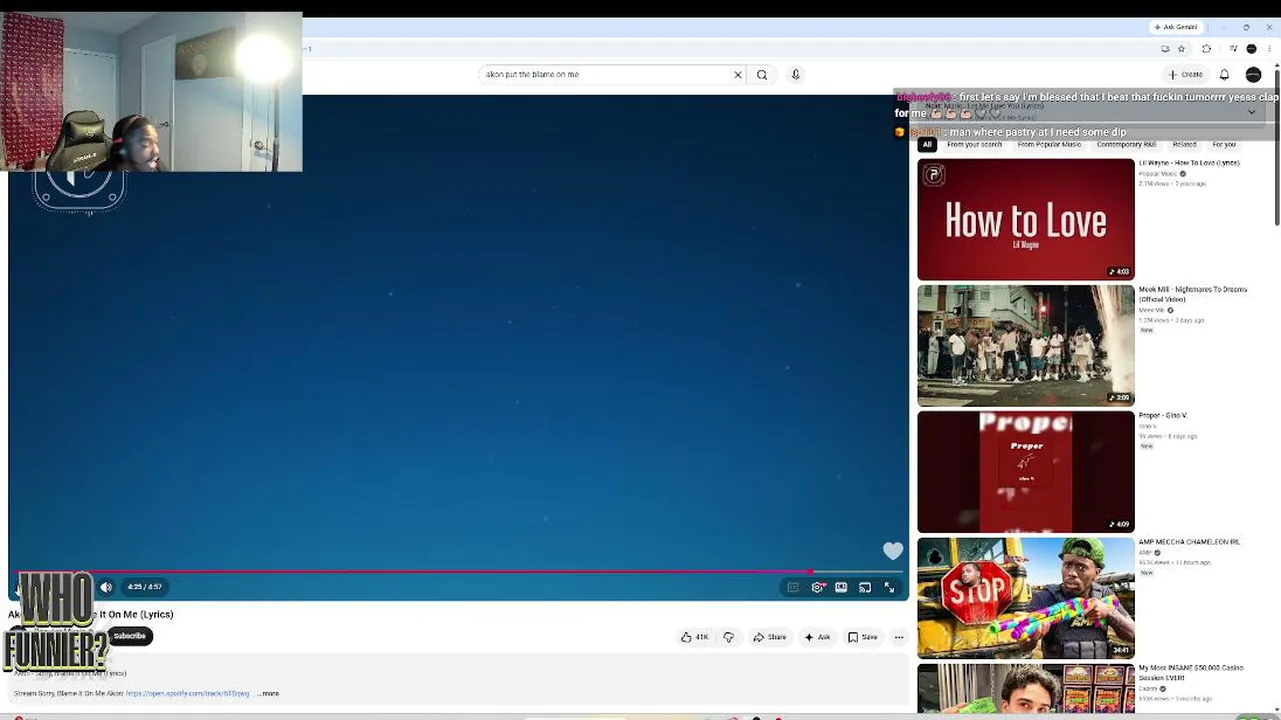Open the Chrome profile avatar

[x=1251, y=48]
